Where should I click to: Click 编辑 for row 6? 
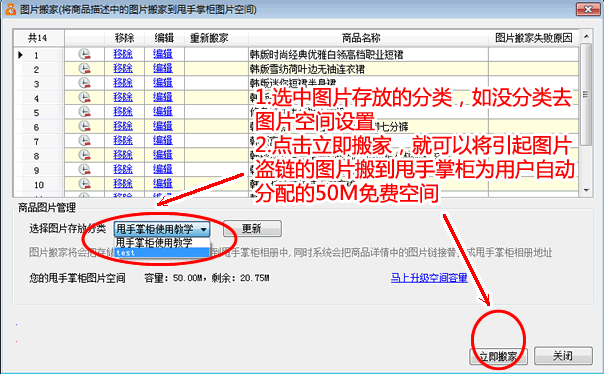click(163, 126)
